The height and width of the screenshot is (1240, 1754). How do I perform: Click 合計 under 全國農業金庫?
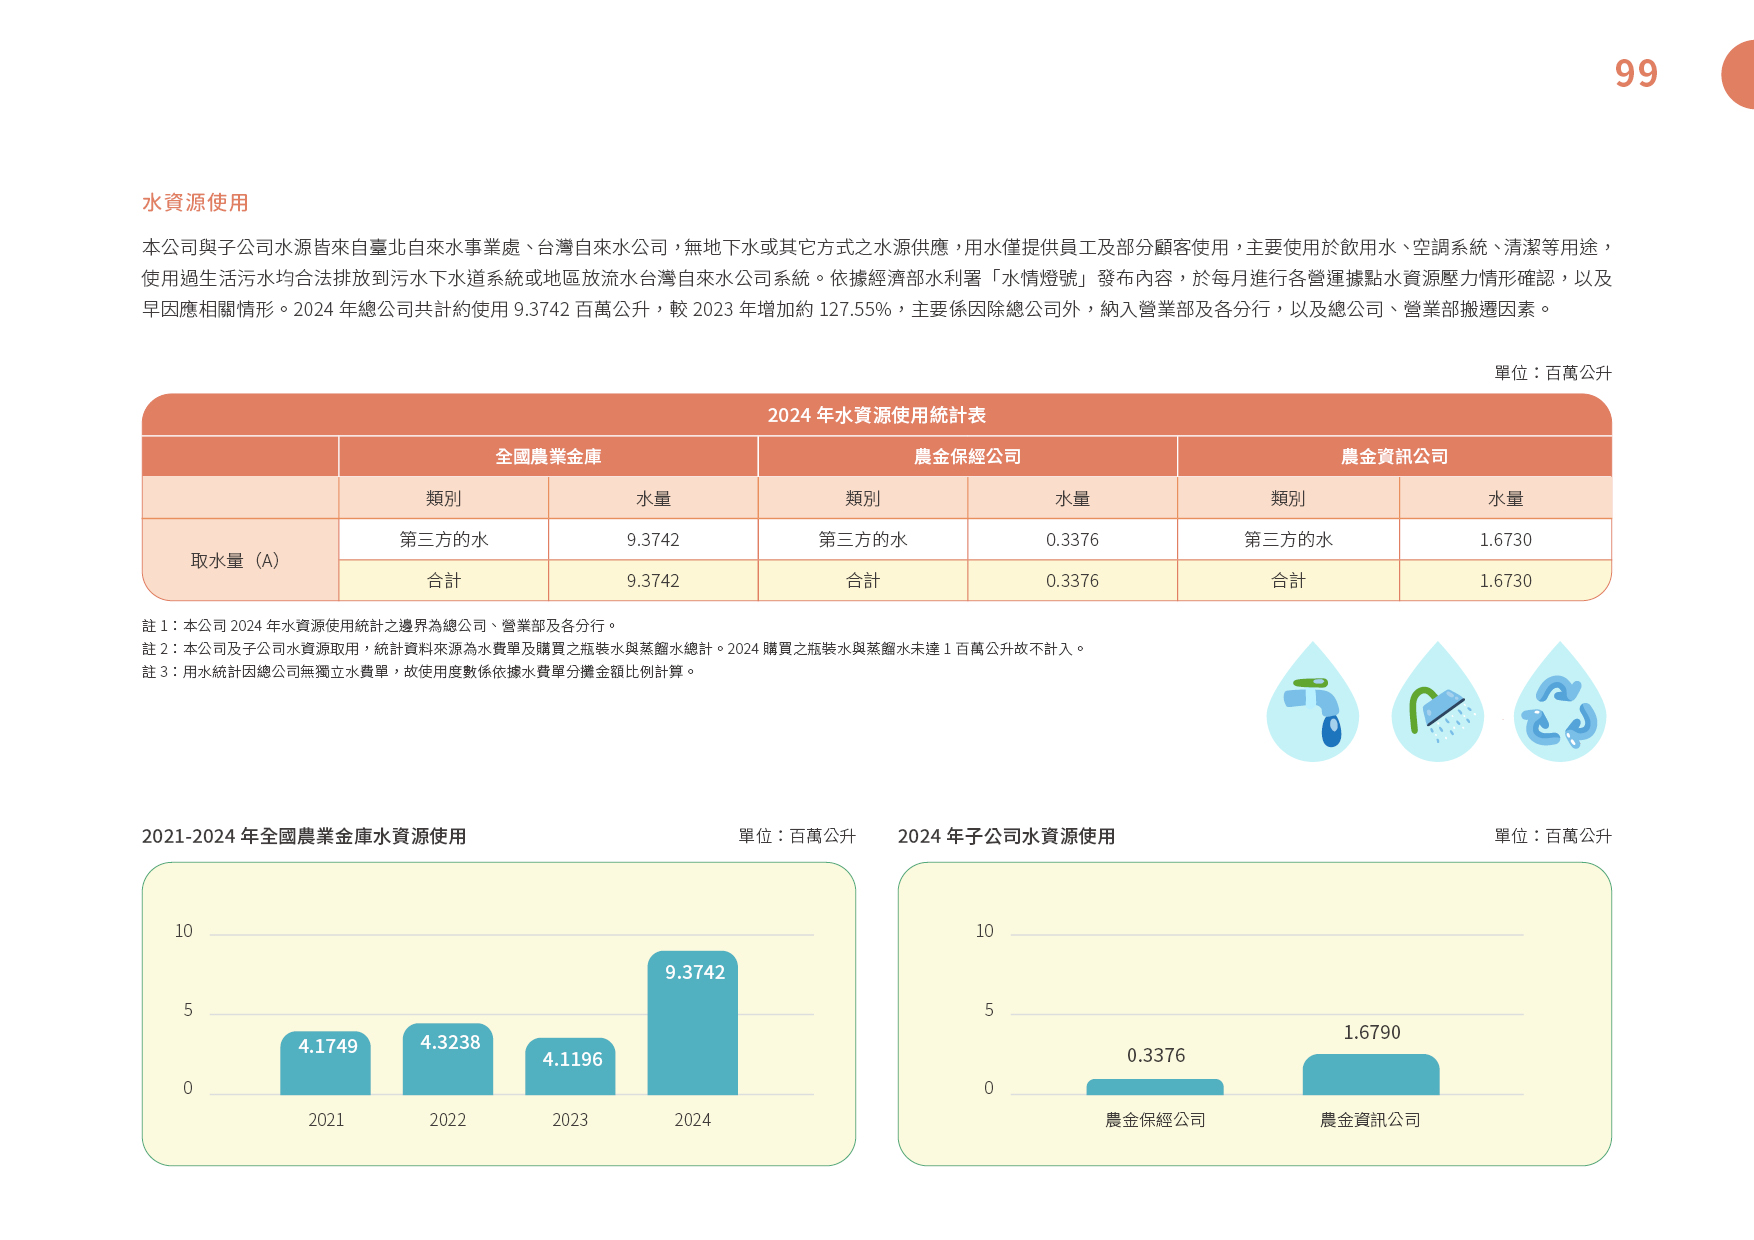444,581
